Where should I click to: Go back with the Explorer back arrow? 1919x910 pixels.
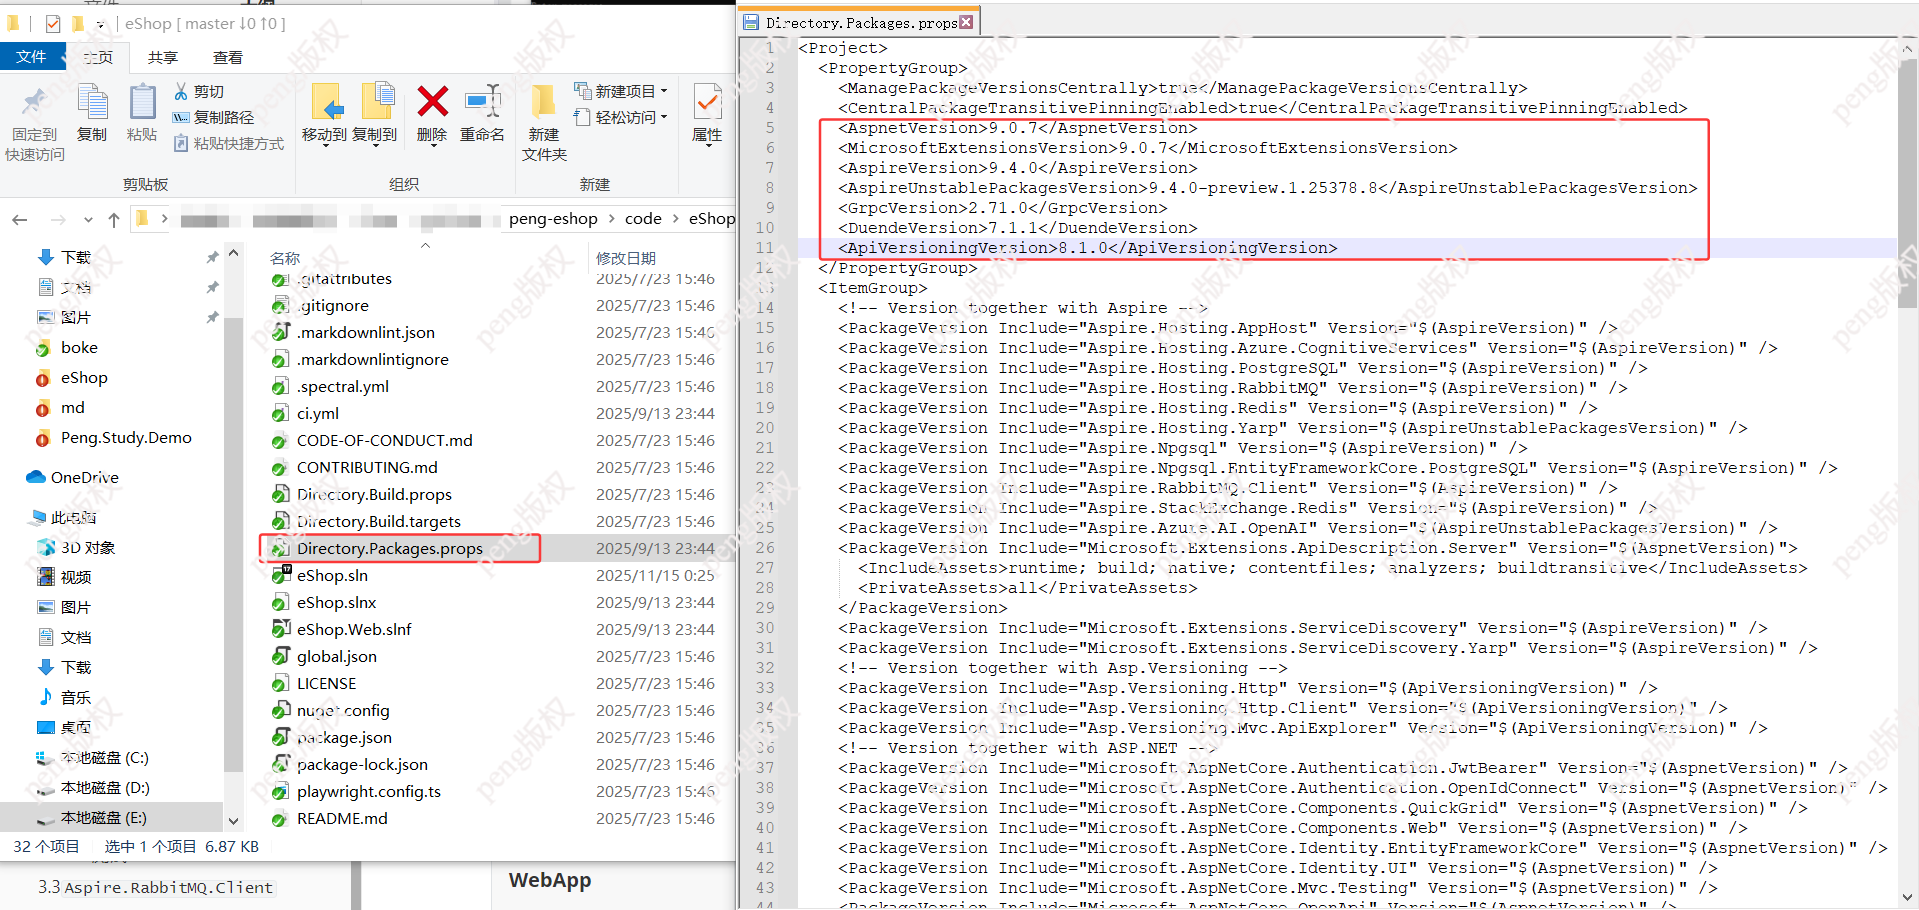click(x=20, y=220)
